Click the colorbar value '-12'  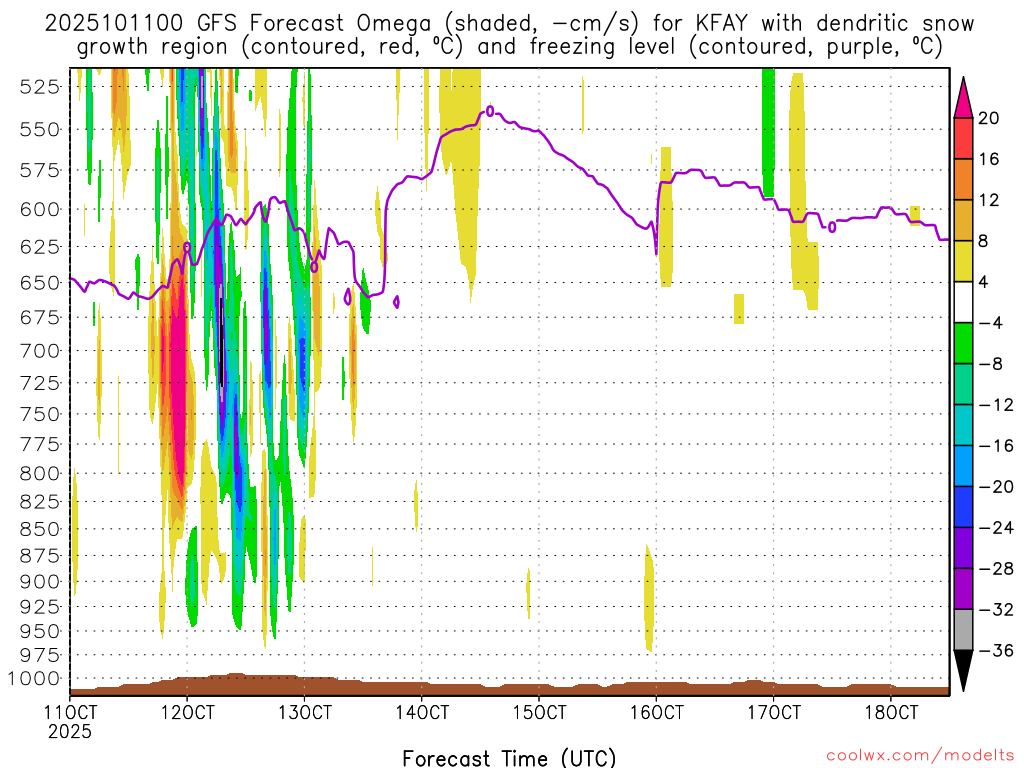click(996, 405)
